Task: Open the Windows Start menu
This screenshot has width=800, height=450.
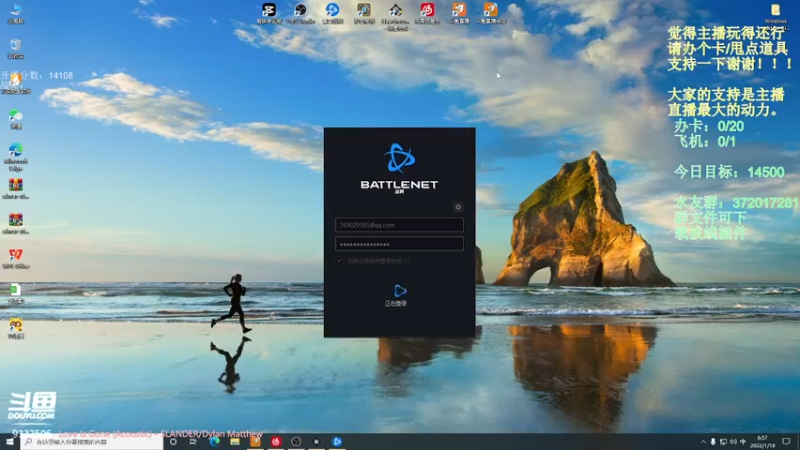Action: tap(10, 442)
